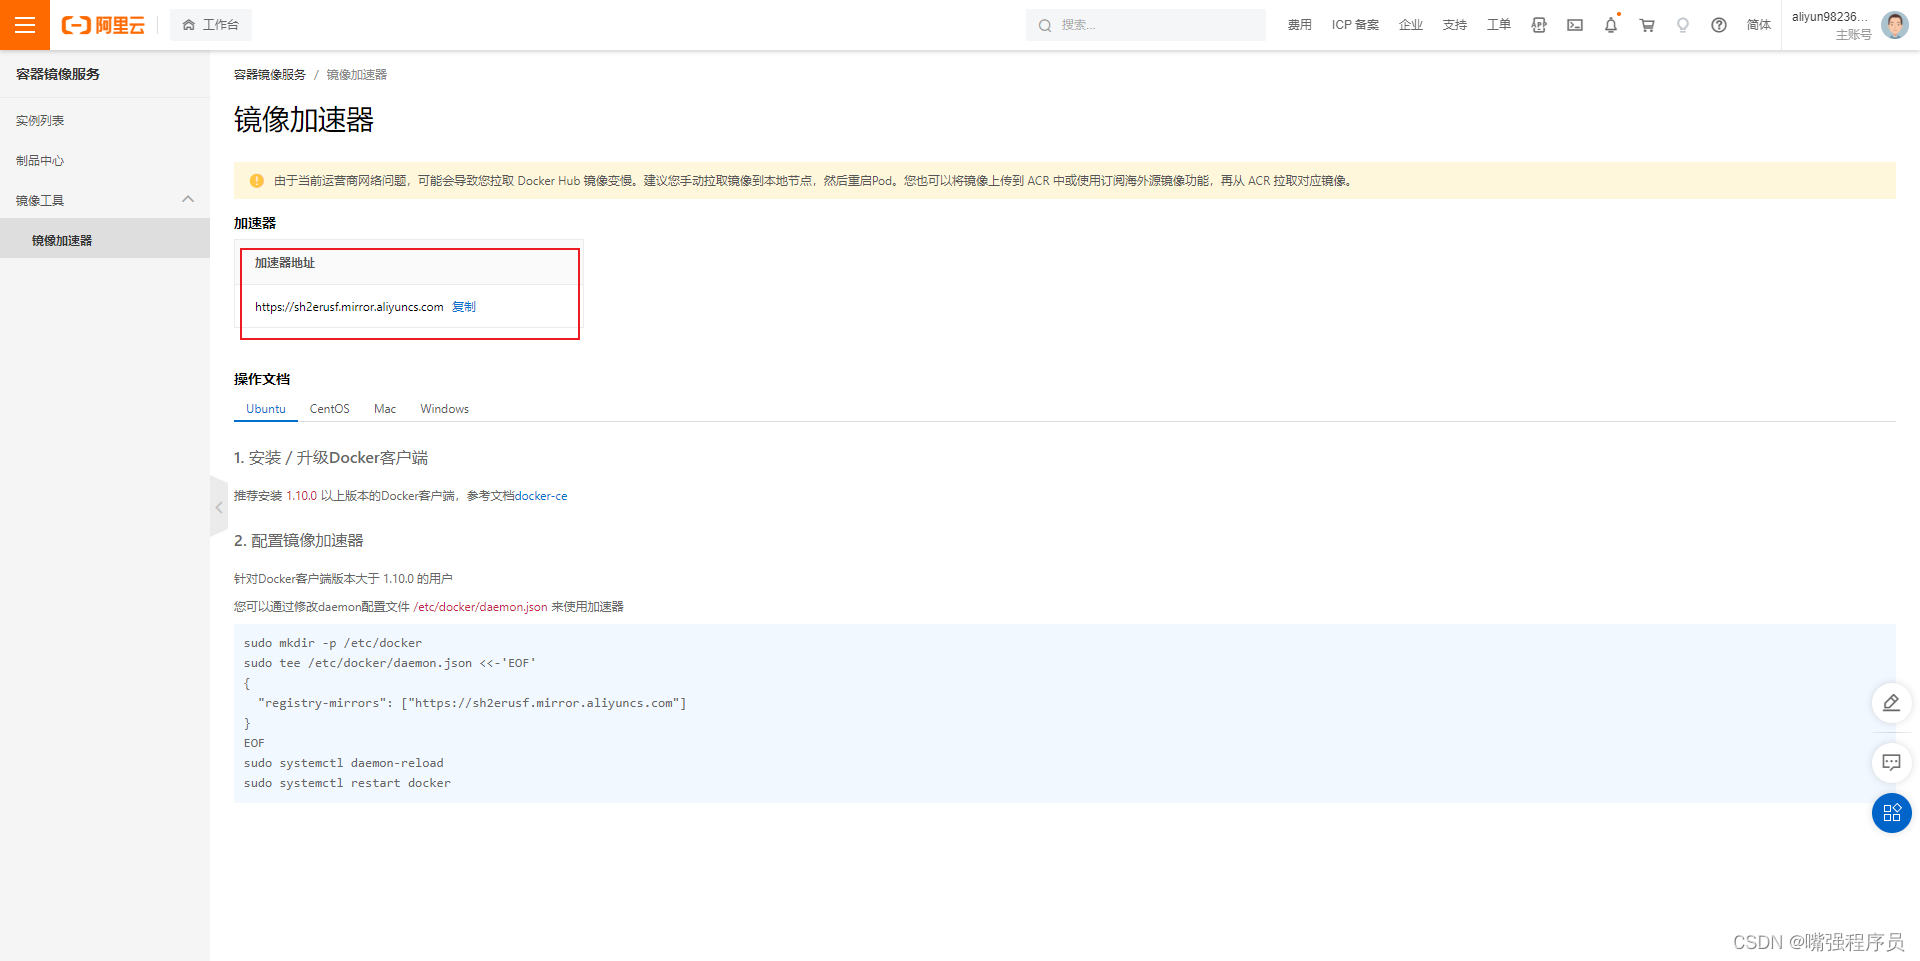Open the user avatar account menu
1920x961 pixels.
pos(1895,25)
